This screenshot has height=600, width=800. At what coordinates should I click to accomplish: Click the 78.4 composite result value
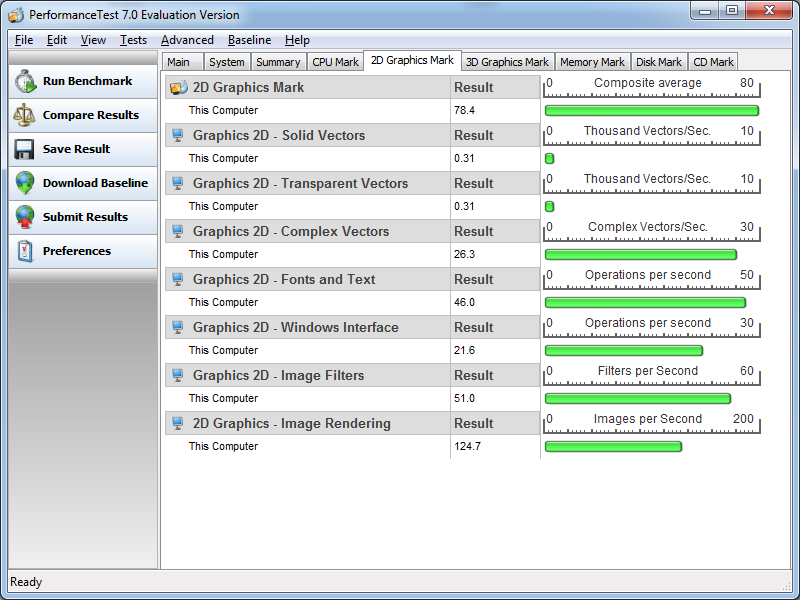pyautogui.click(x=464, y=110)
